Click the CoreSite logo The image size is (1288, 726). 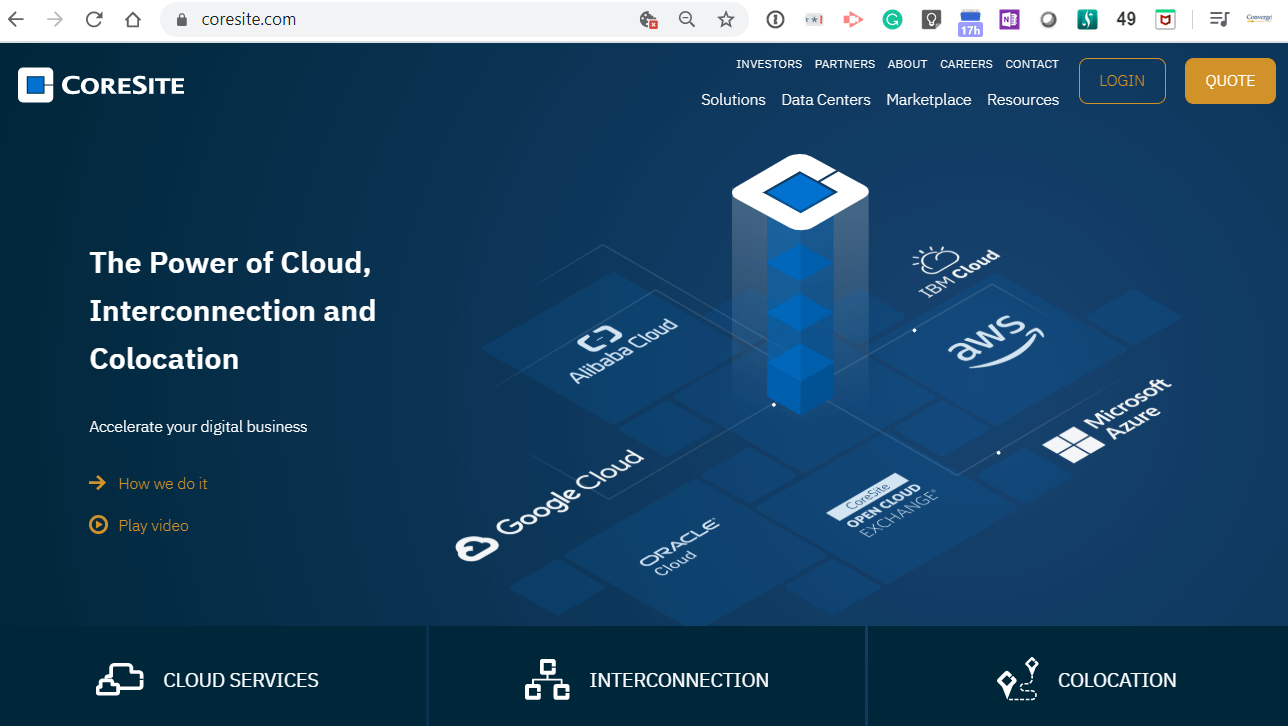100,84
